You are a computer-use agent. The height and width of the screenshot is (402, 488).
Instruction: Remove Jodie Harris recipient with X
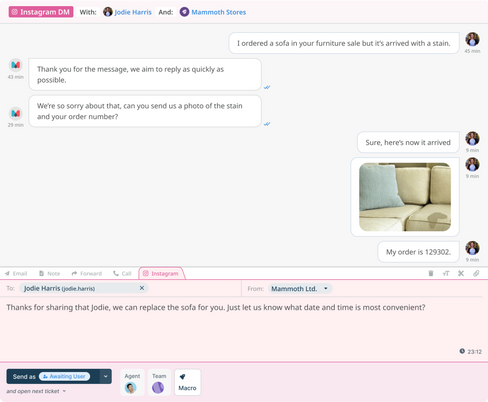tap(142, 288)
